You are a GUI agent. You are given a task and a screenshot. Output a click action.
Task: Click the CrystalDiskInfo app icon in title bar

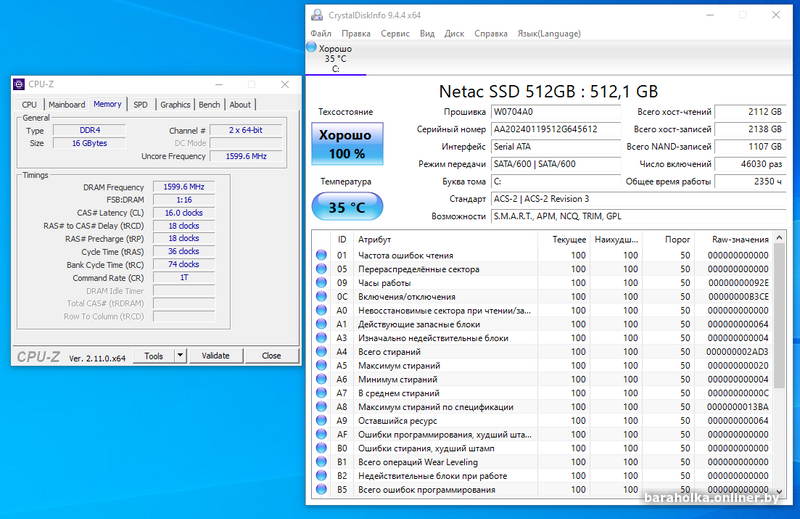click(x=317, y=15)
